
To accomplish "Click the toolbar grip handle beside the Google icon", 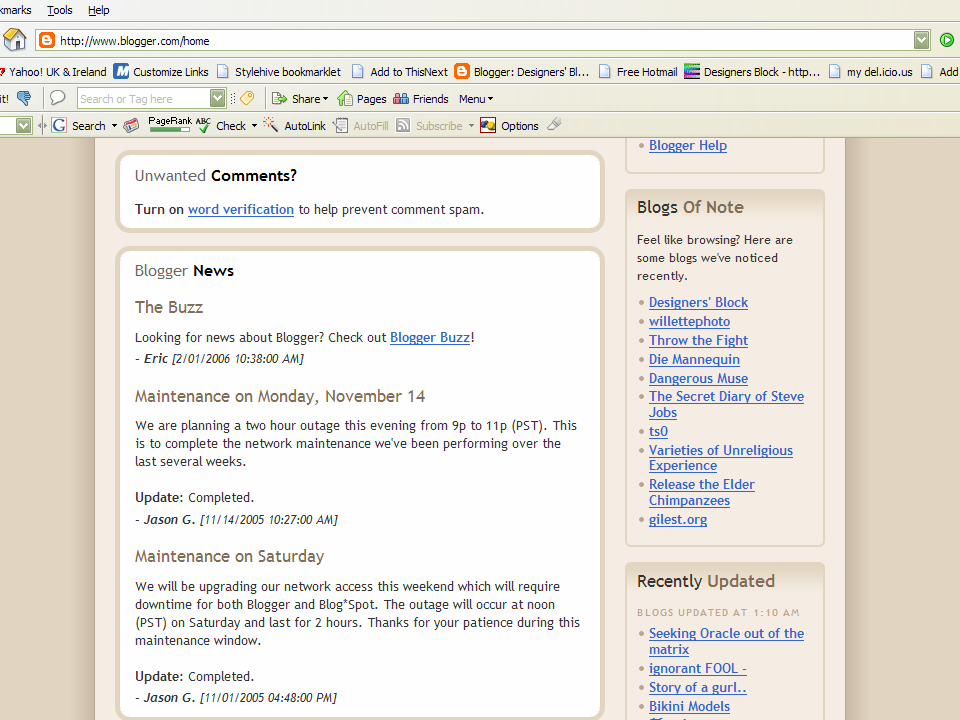I will (x=42, y=126).
